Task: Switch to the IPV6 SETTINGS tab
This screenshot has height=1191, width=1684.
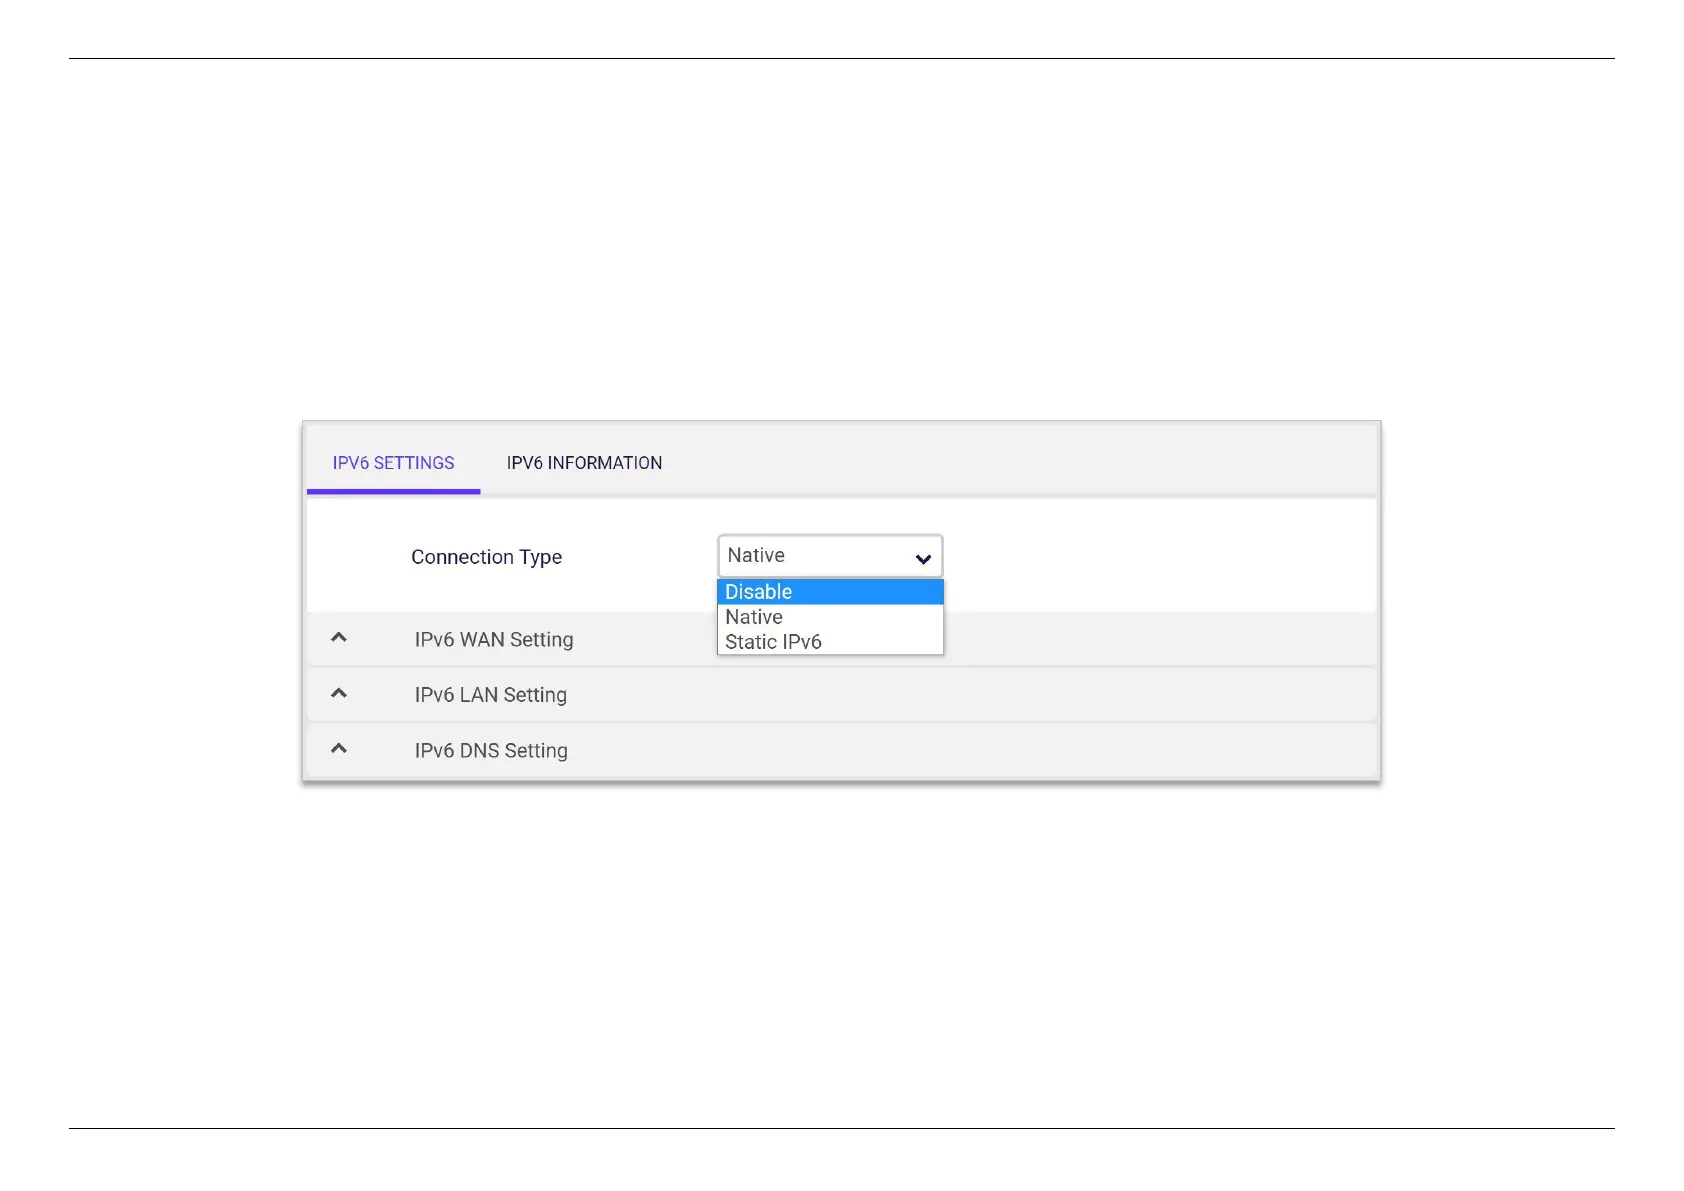Action: tap(393, 463)
